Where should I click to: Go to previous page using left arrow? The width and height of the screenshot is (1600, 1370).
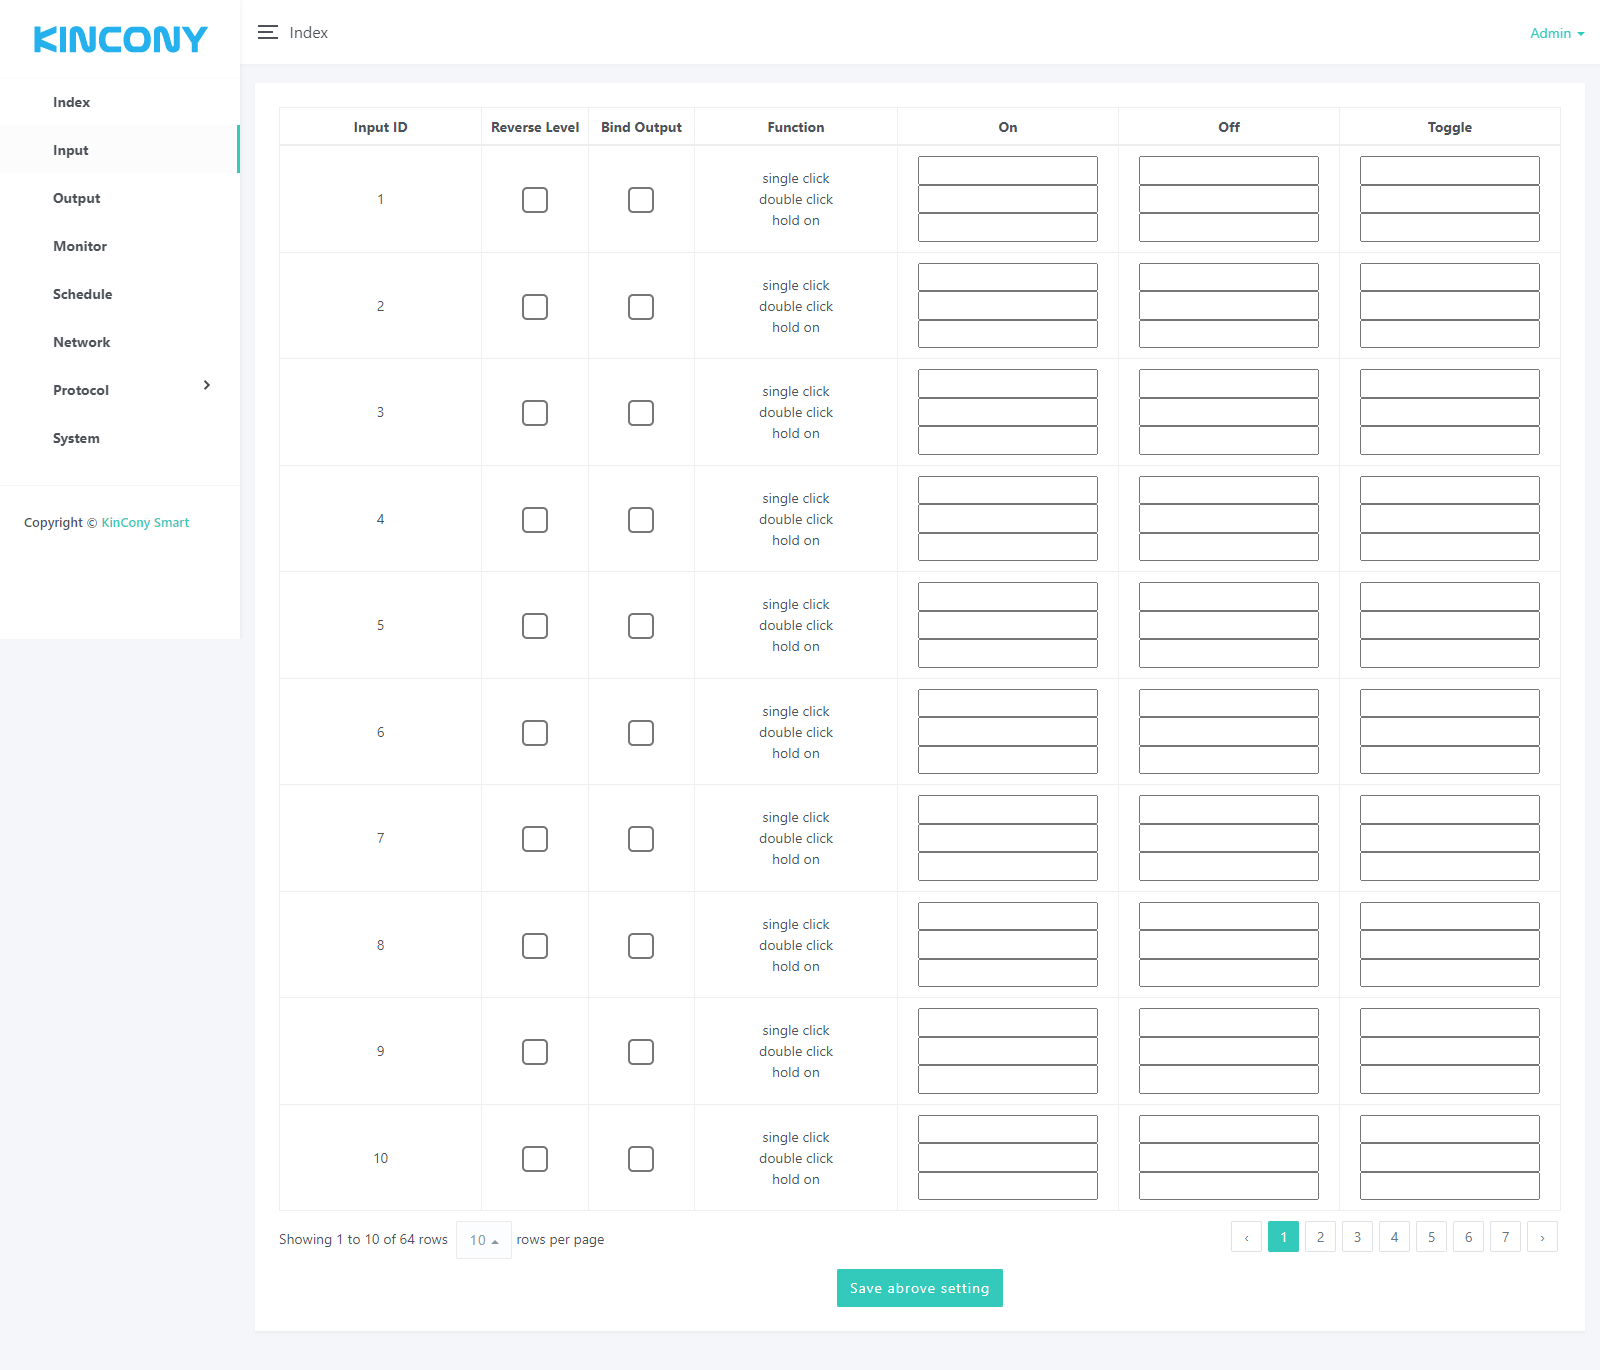[1246, 1238]
